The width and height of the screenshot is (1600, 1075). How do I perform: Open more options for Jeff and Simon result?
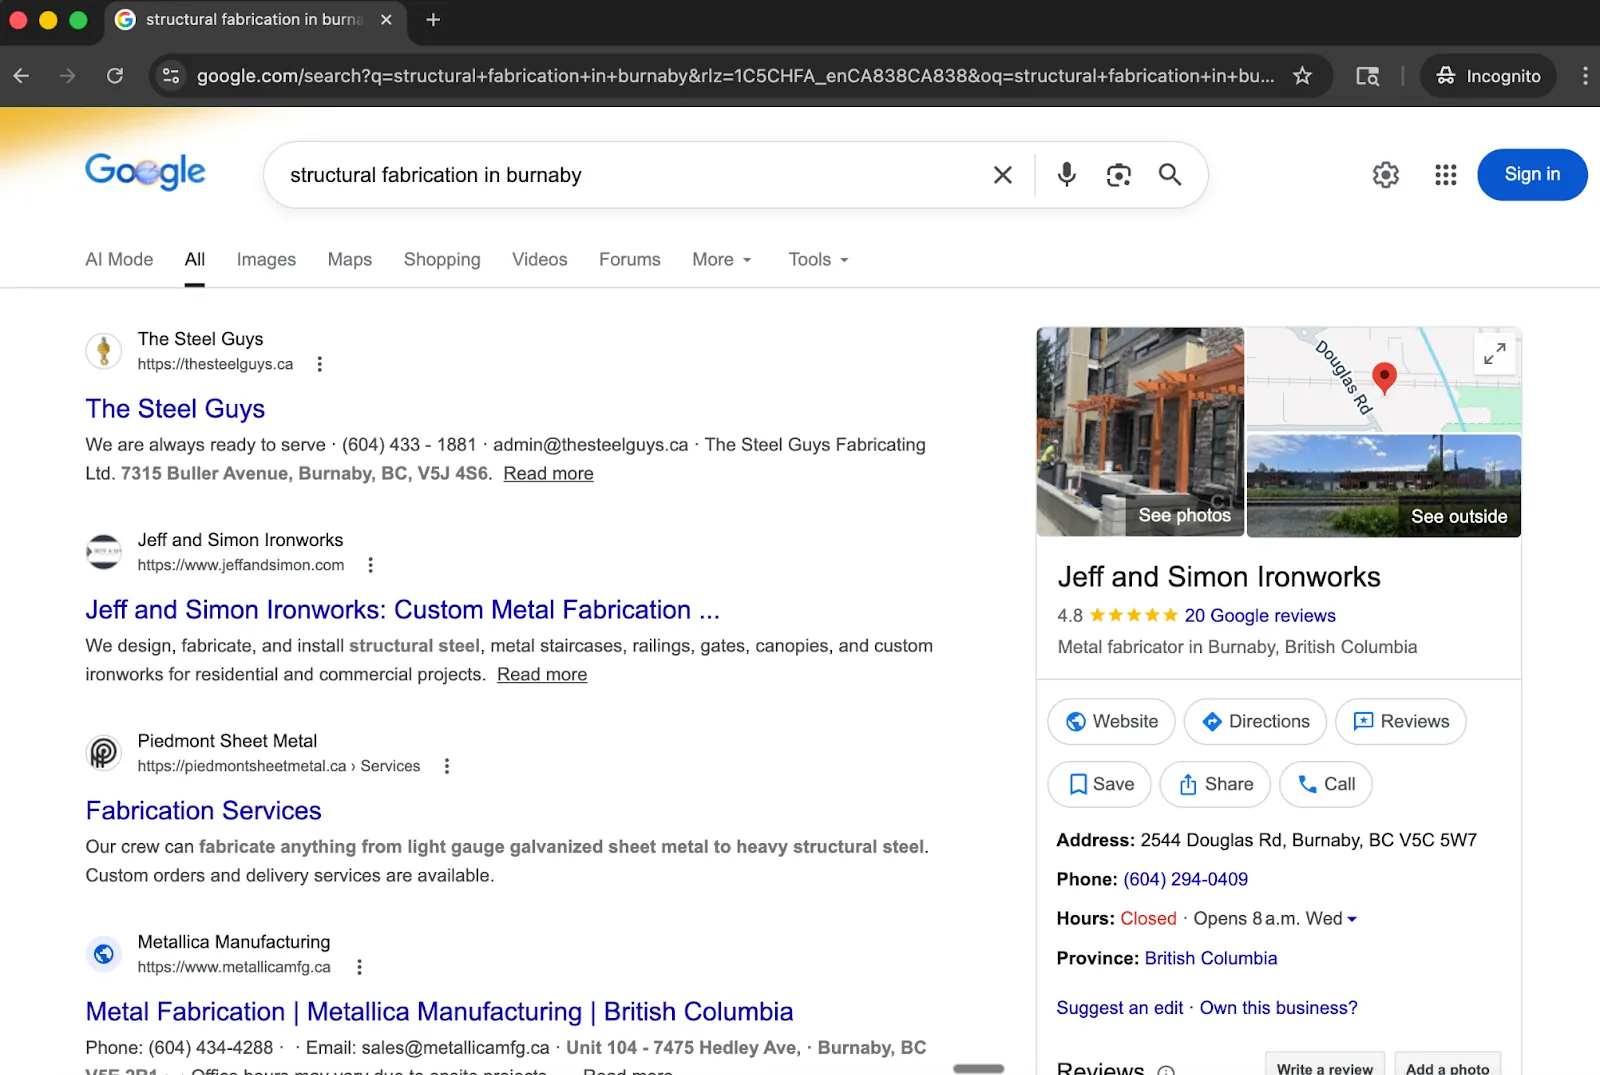click(371, 565)
